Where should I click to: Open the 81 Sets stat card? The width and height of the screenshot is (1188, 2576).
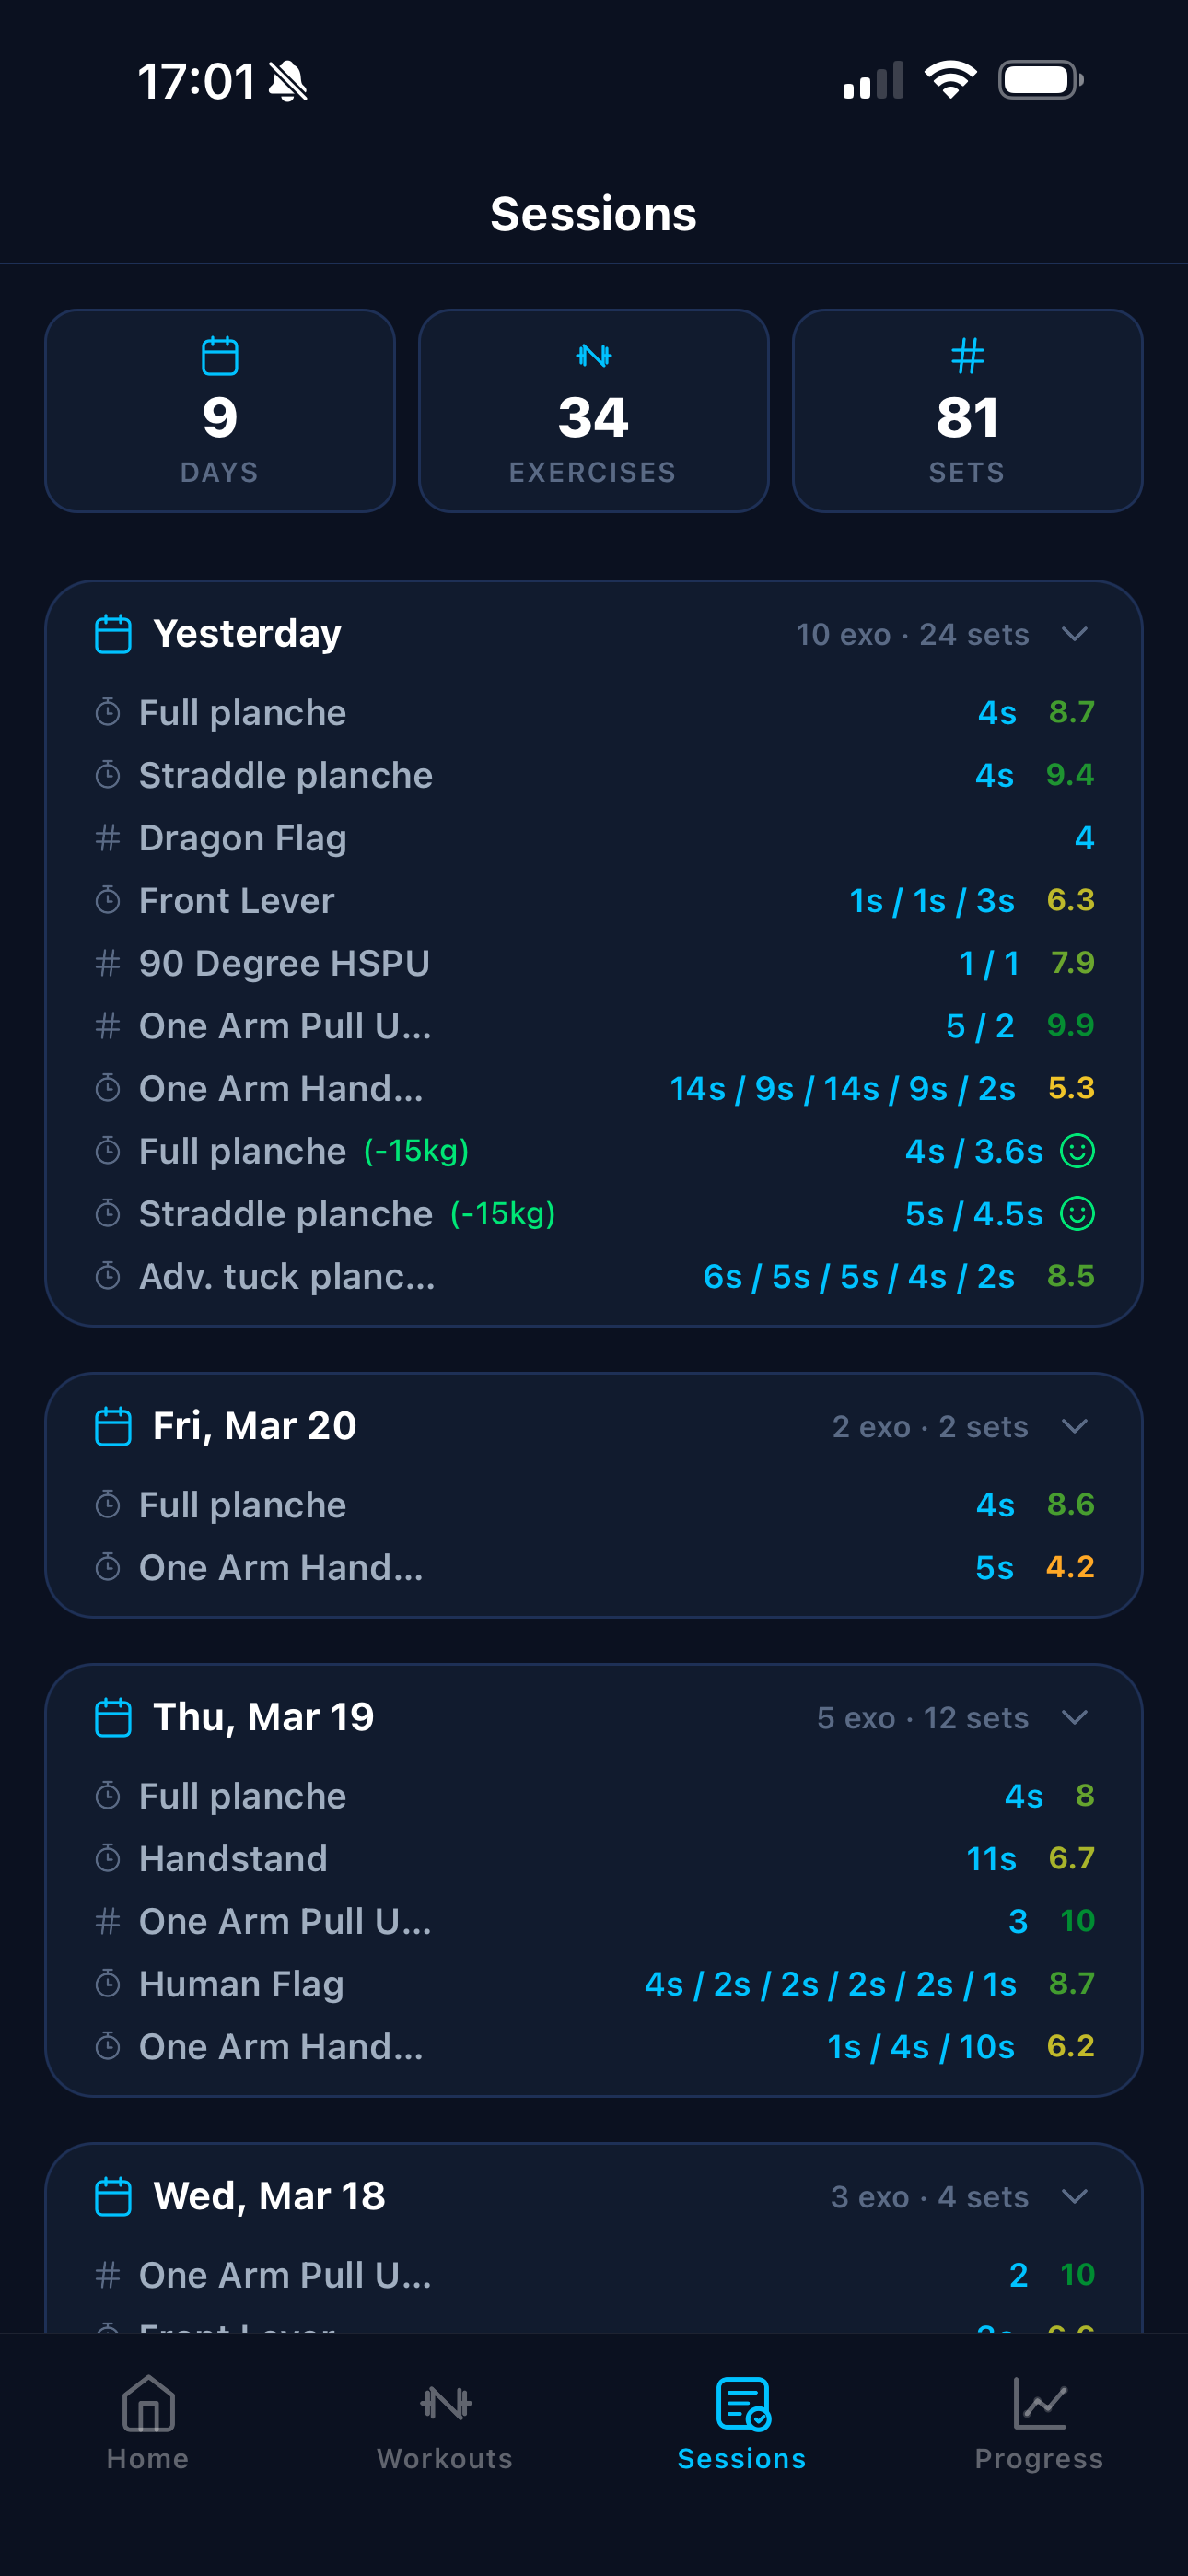tap(966, 411)
